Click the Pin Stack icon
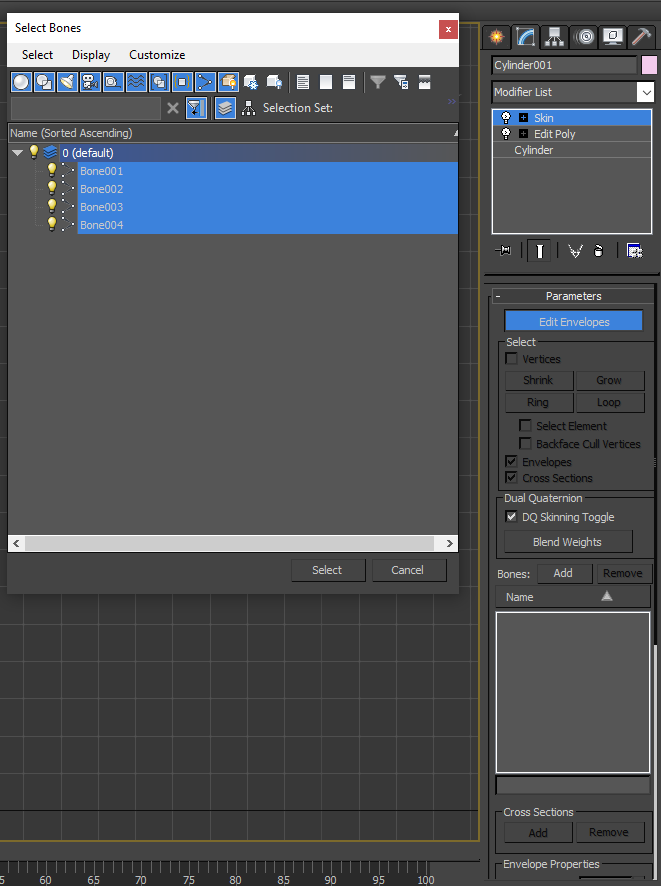The height and width of the screenshot is (886, 661). point(504,251)
